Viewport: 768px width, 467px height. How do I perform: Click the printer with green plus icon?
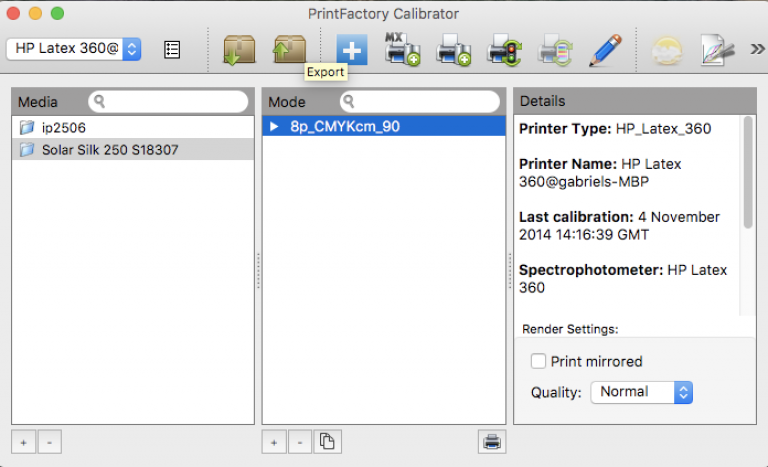[x=453, y=49]
